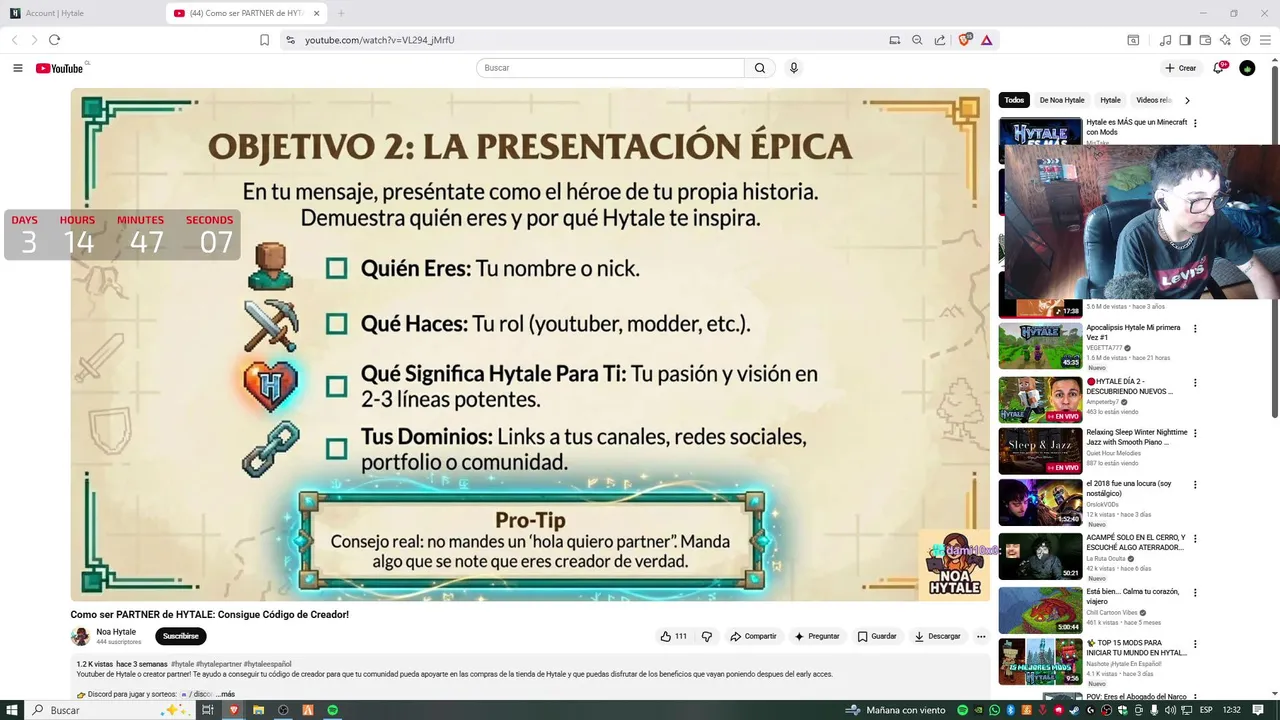Viewport: 1280px width, 720px height.
Task: Open options for 'TOP 15 MODS PARA INICIAR'
Action: pyautogui.click(x=1195, y=644)
